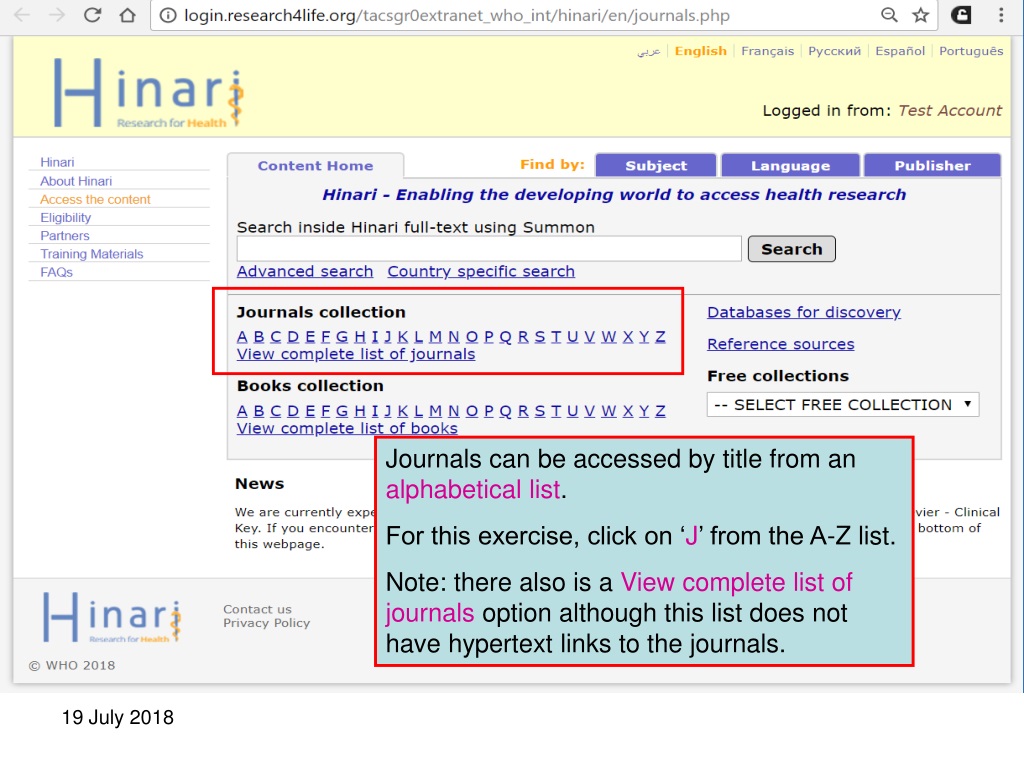Switch language to Español
Screen dimensions: 1024x768
click(x=900, y=51)
